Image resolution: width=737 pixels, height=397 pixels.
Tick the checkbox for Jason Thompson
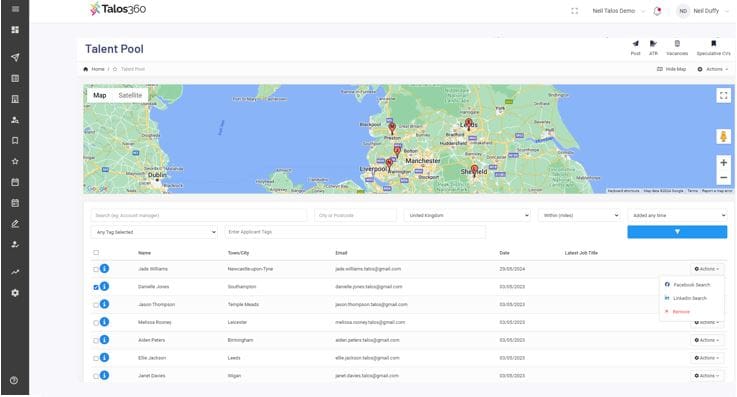tap(96, 305)
